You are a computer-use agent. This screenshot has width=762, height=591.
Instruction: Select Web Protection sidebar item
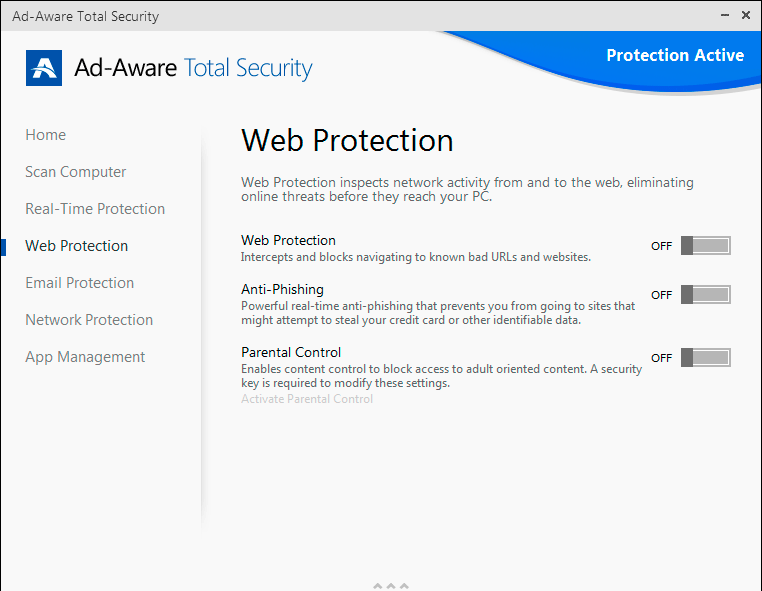[77, 246]
